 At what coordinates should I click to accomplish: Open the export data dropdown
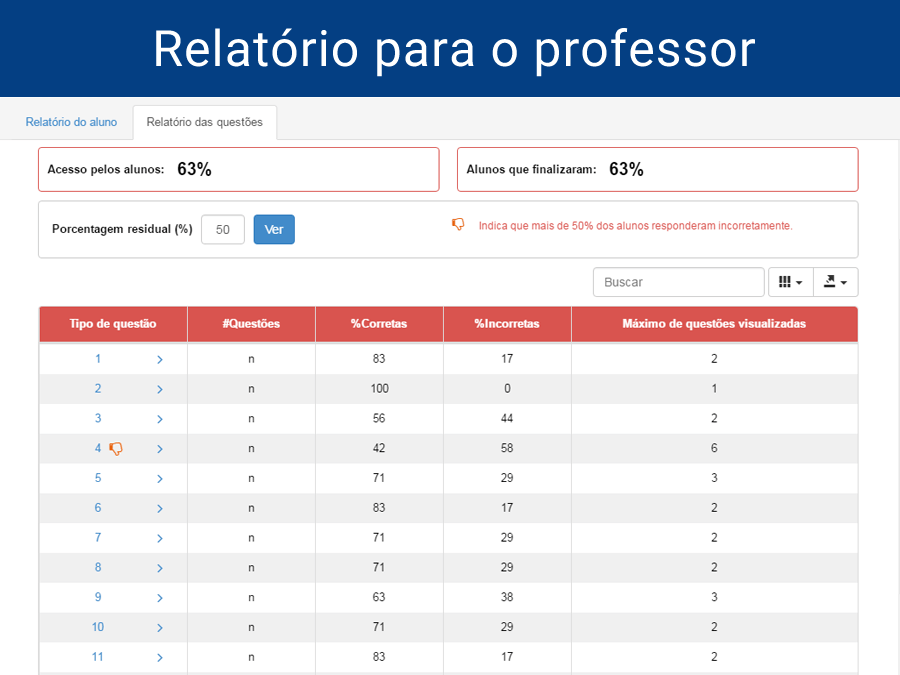coord(836,282)
